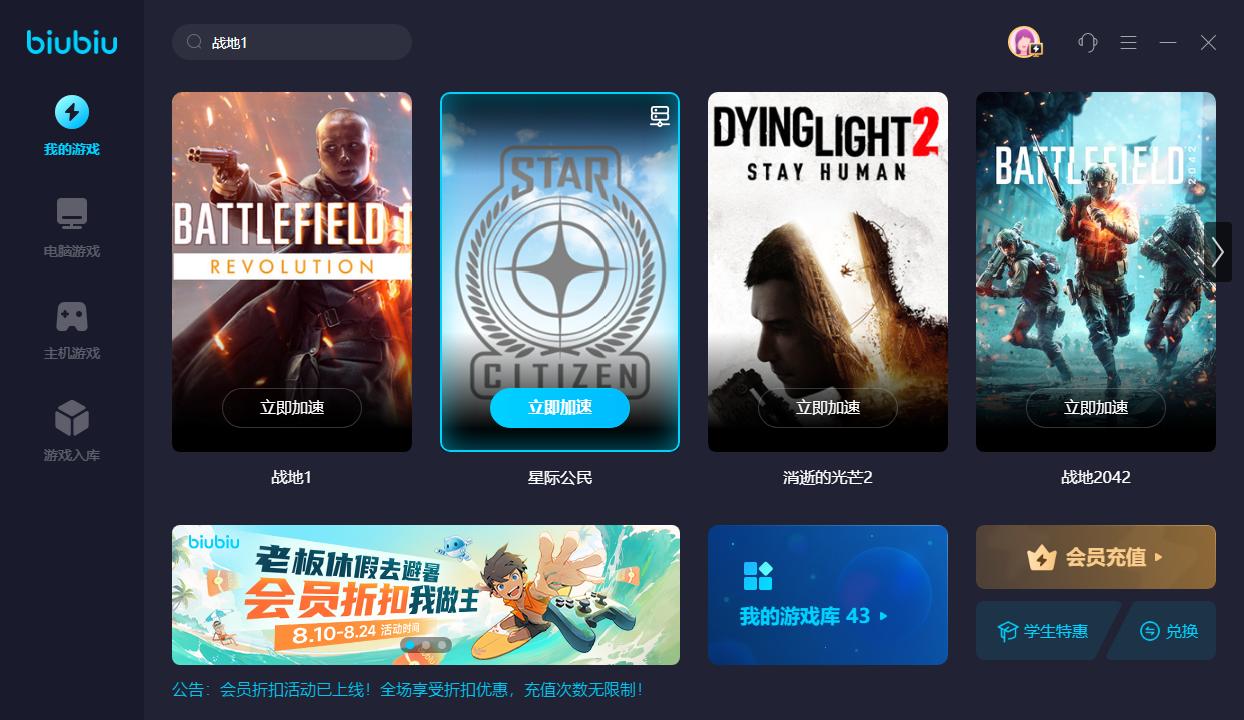Open 电脑游戏 in the sidebar
This screenshot has height=720, width=1244.
point(71,228)
